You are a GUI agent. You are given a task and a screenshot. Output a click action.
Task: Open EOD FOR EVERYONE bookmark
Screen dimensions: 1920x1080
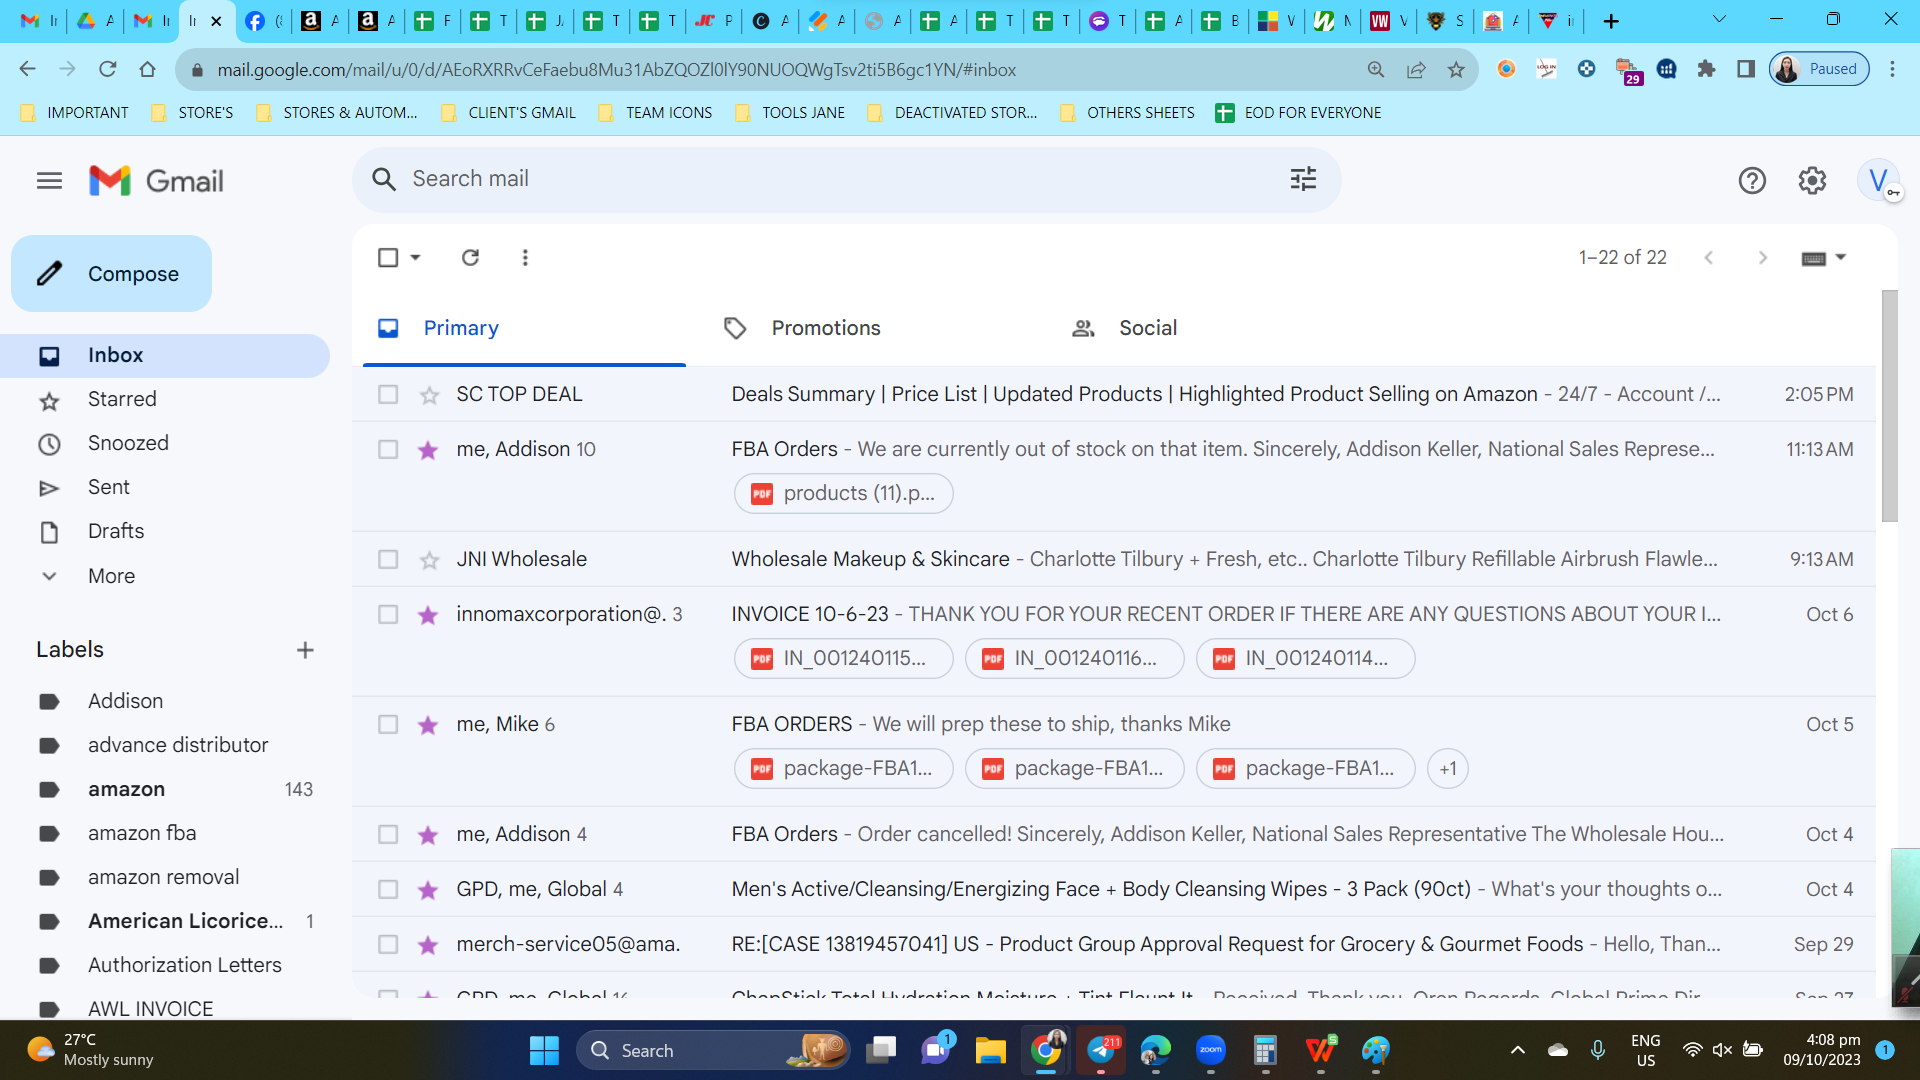[x=1298, y=113]
